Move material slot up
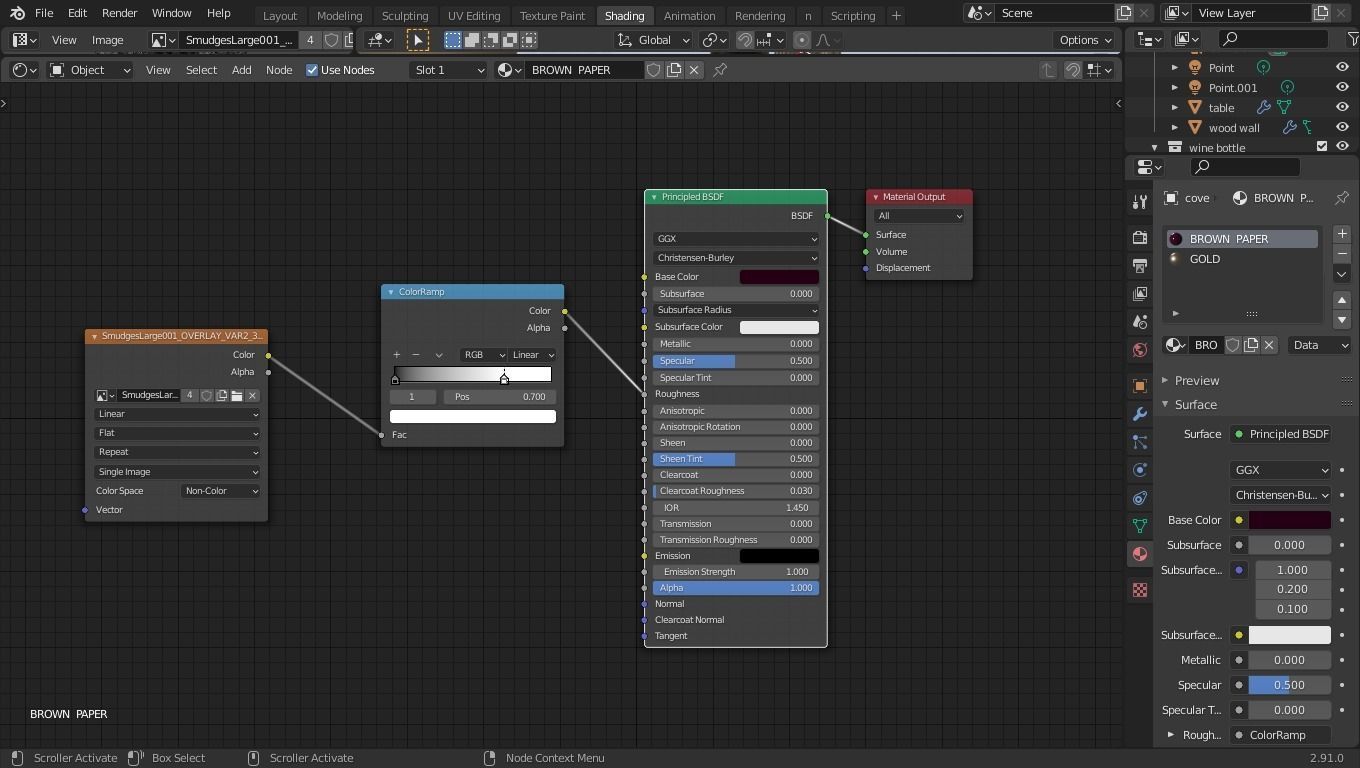Viewport: 1360px width, 768px height. click(1342, 300)
